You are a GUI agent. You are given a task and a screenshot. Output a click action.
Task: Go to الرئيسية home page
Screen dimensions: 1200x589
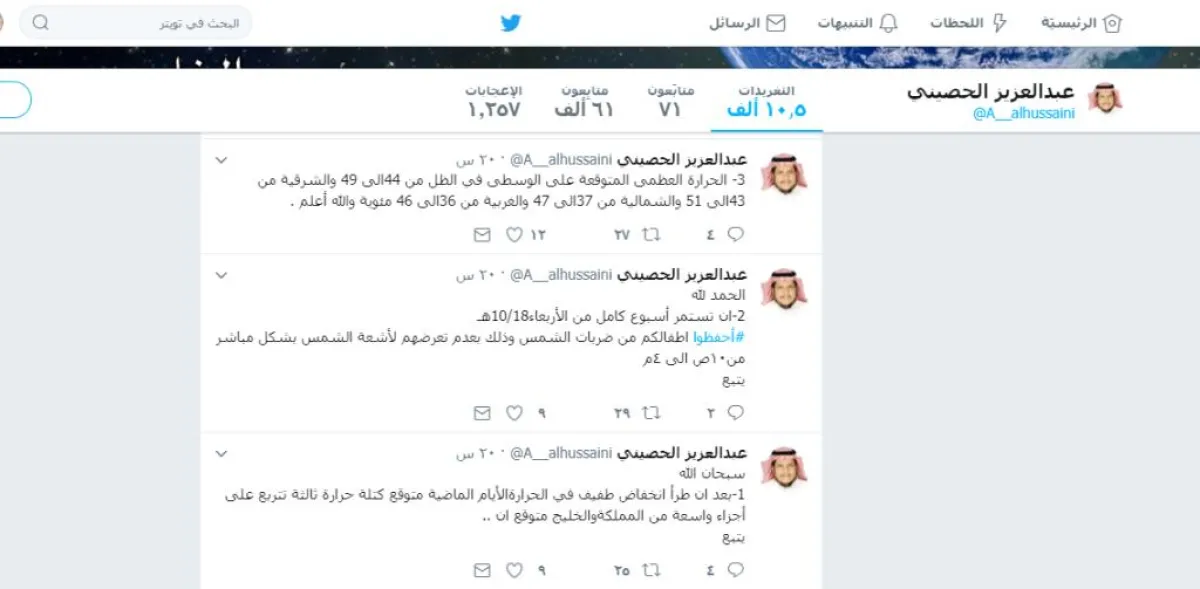click(1082, 23)
